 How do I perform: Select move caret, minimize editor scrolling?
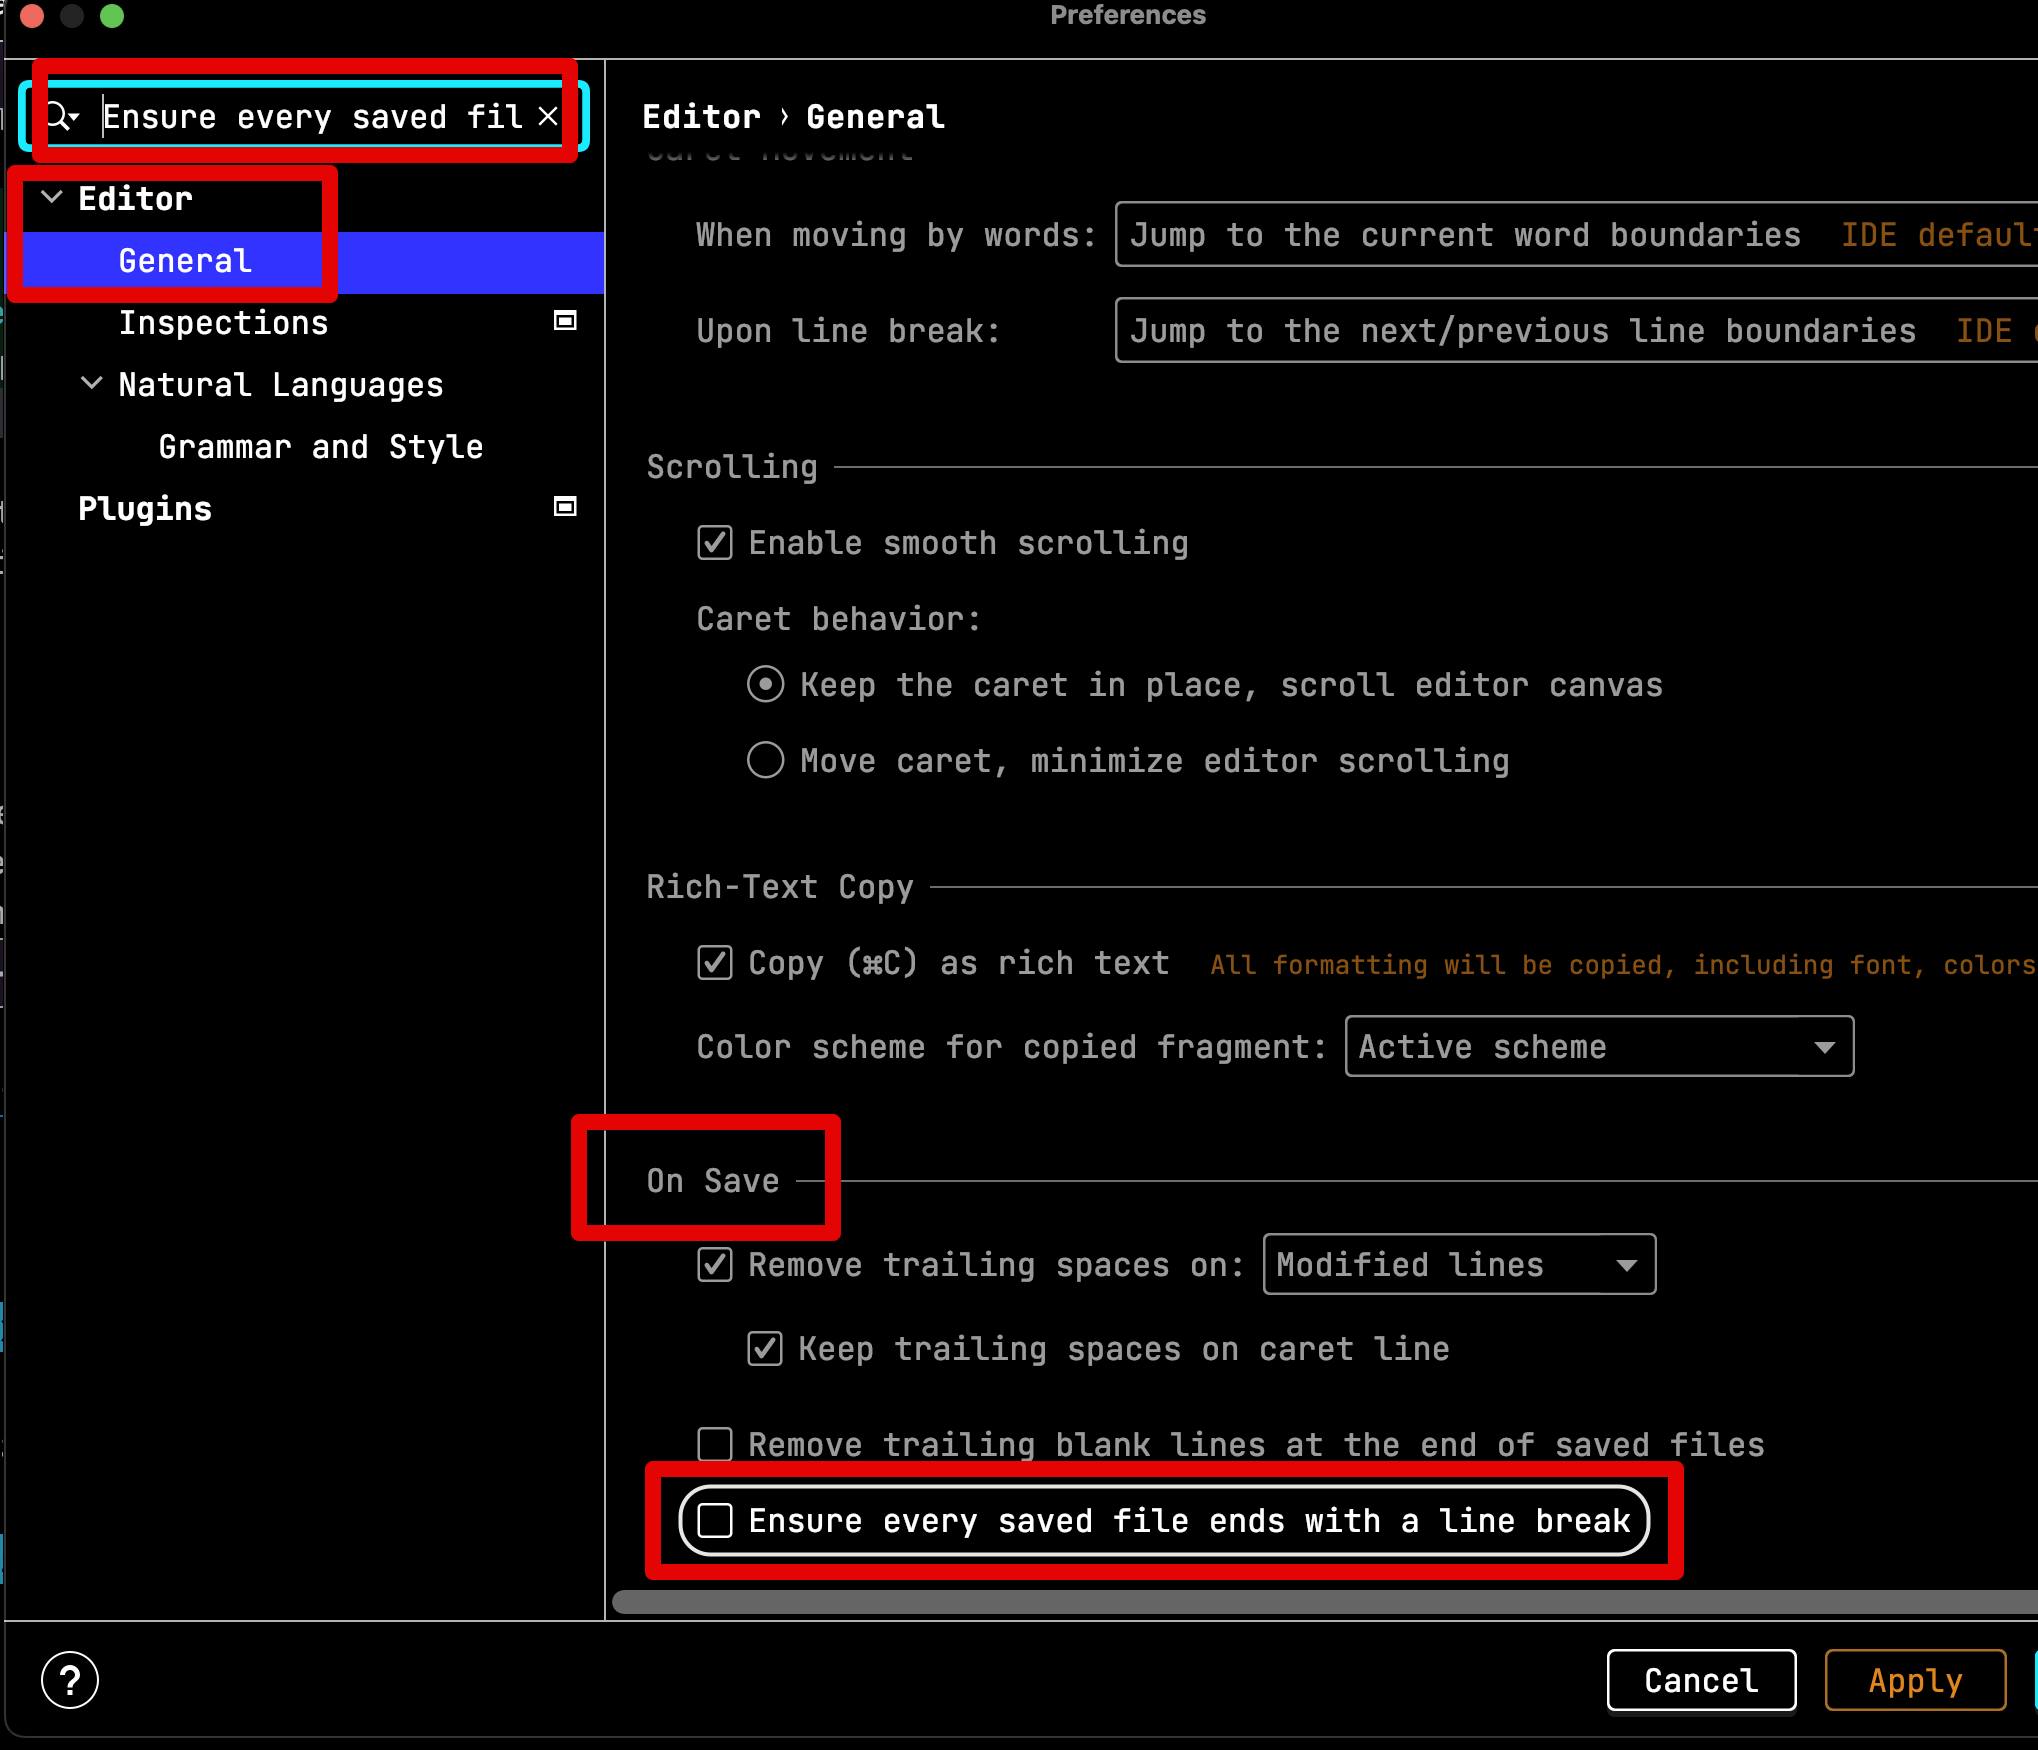point(765,760)
